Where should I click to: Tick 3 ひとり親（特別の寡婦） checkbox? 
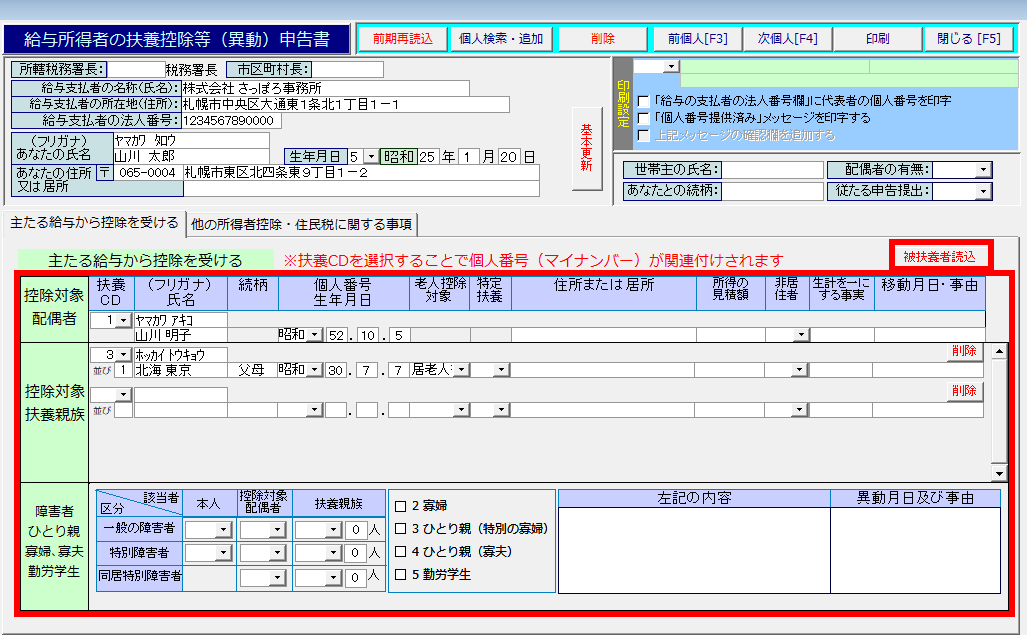(x=400, y=528)
